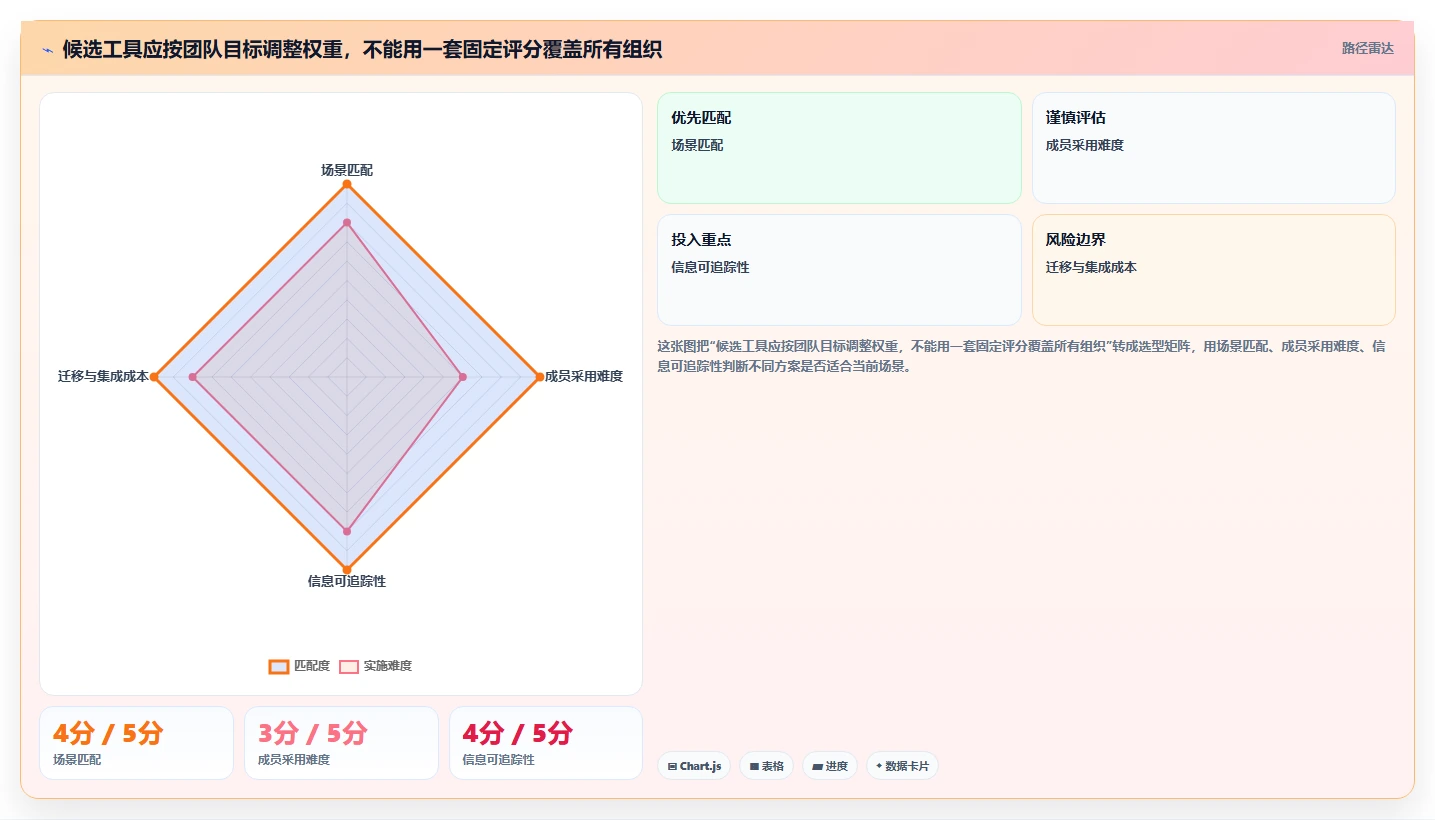
Task: Click the pink data point on the 迁移与集成成本 axis
Action: [x=193, y=377]
